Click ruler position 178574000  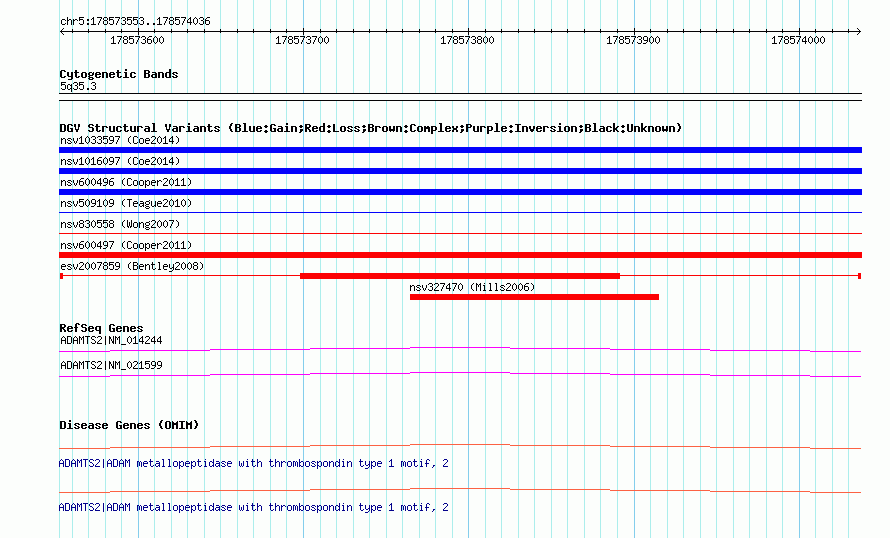click(798, 40)
